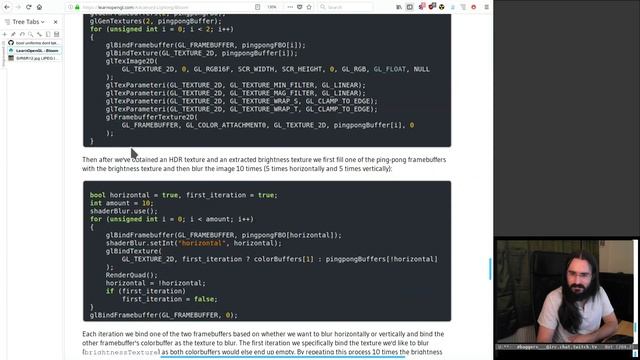Open the yellow radiation-symbol extension
Viewport: 640px width, 360px height.
click(x=442, y=7)
